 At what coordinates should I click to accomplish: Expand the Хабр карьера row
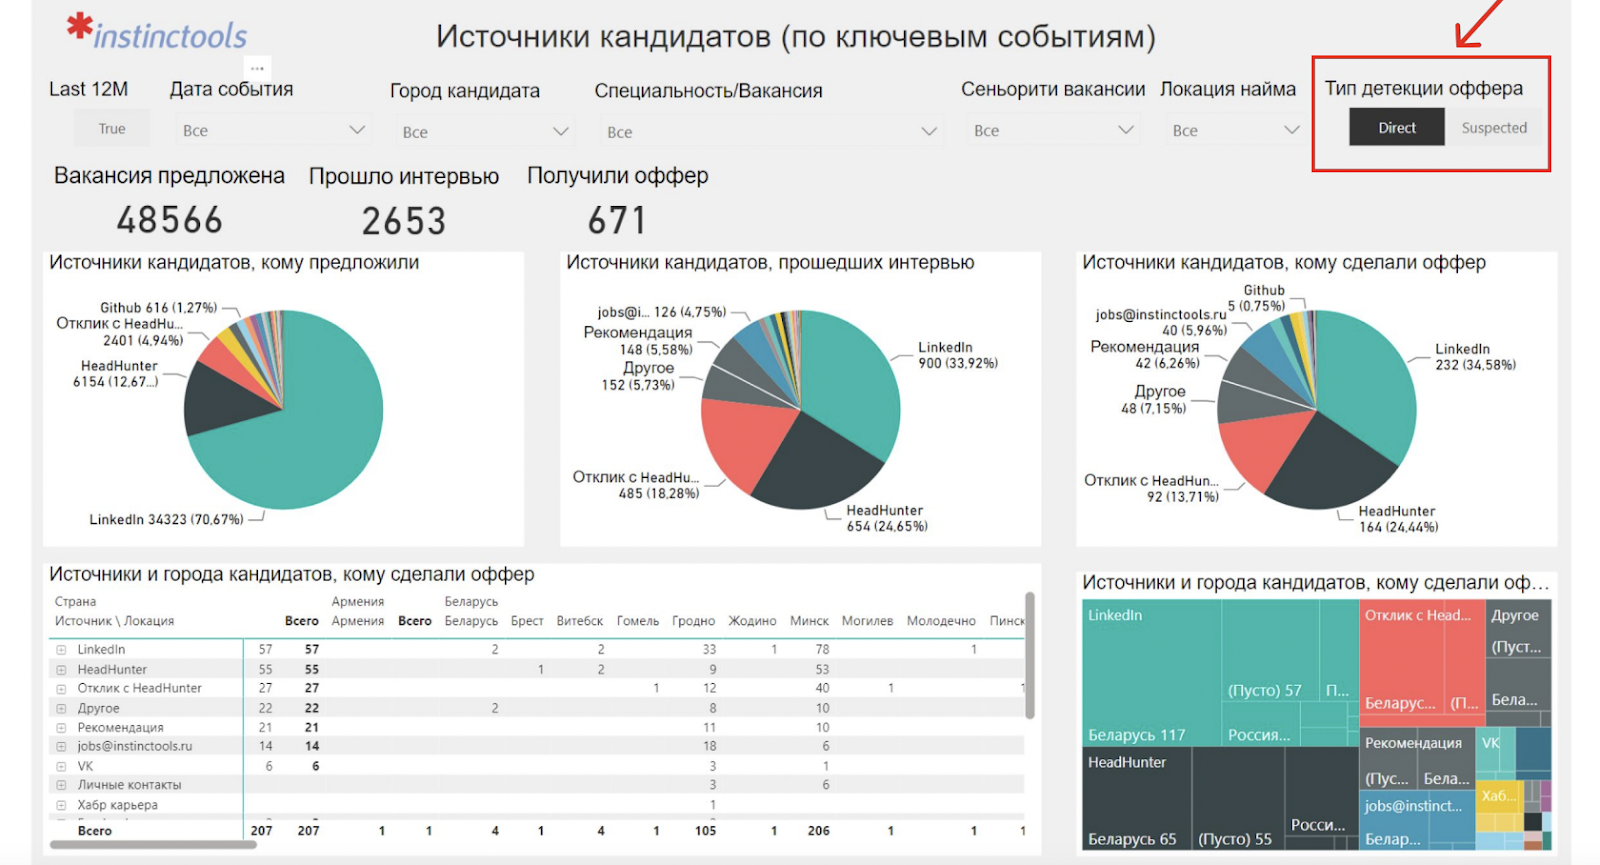tap(61, 805)
